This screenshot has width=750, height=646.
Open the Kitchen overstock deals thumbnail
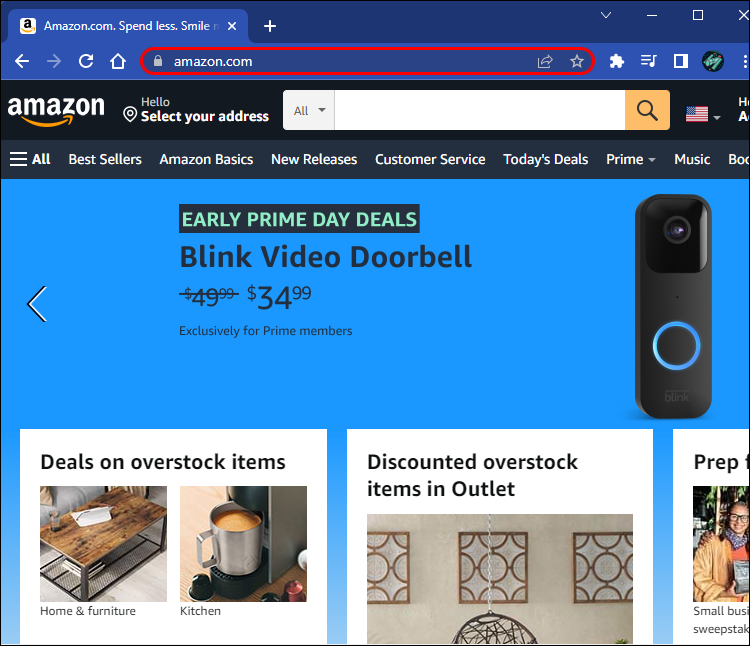[x=243, y=544]
